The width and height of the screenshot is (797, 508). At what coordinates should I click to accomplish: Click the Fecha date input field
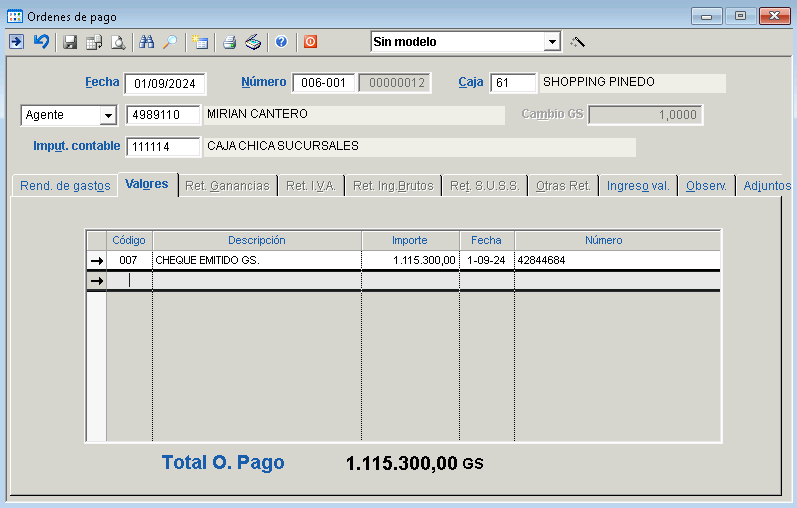165,83
